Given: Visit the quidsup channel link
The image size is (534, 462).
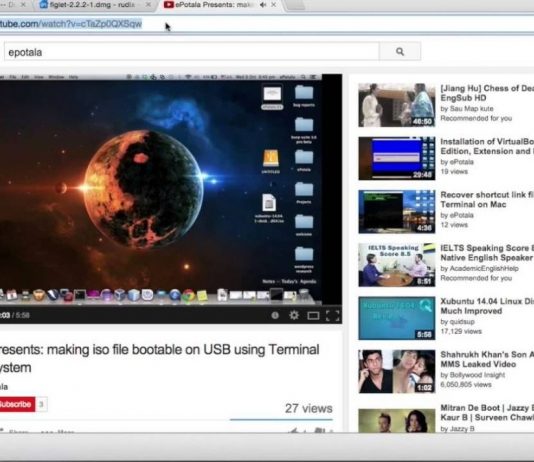Looking at the screenshot, I should [x=462, y=321].
